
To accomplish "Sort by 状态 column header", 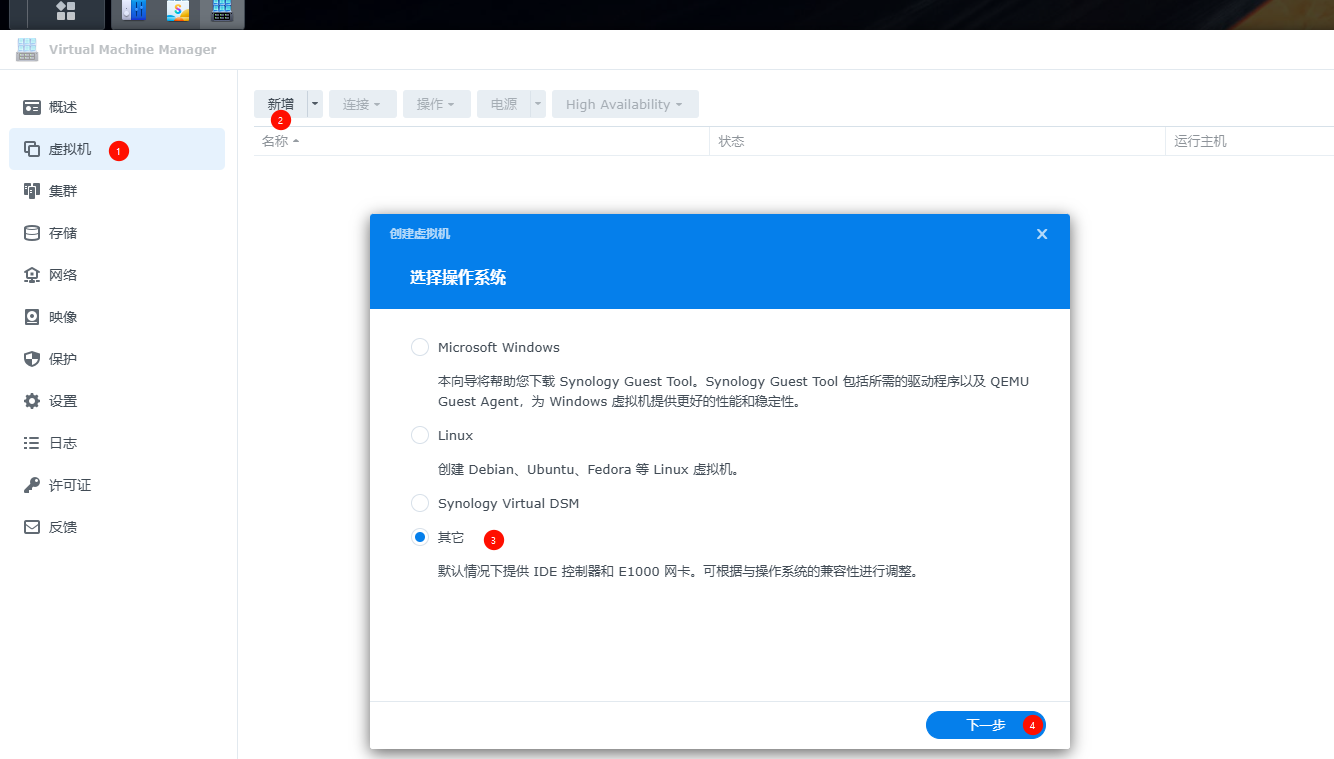I will 938,141.
